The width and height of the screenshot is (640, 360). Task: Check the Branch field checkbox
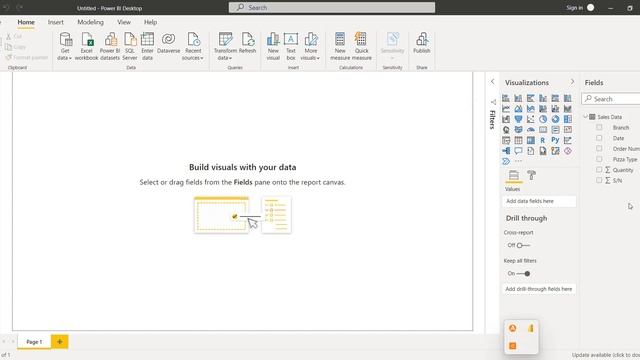599,127
